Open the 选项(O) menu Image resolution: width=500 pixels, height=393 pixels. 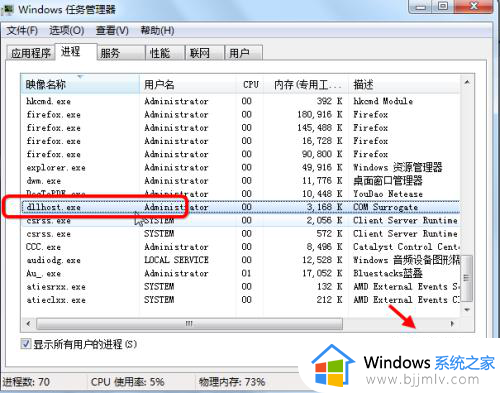pos(67,31)
